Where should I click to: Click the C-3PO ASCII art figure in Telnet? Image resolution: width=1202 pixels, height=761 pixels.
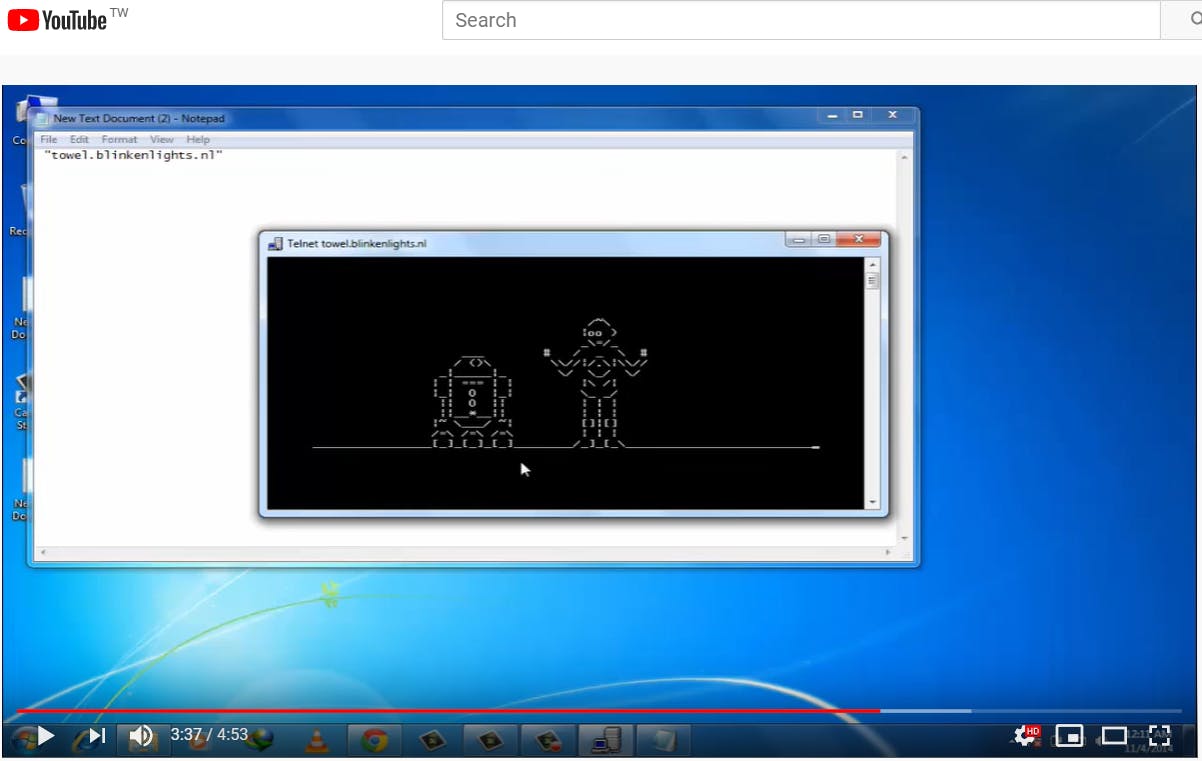coord(597,384)
